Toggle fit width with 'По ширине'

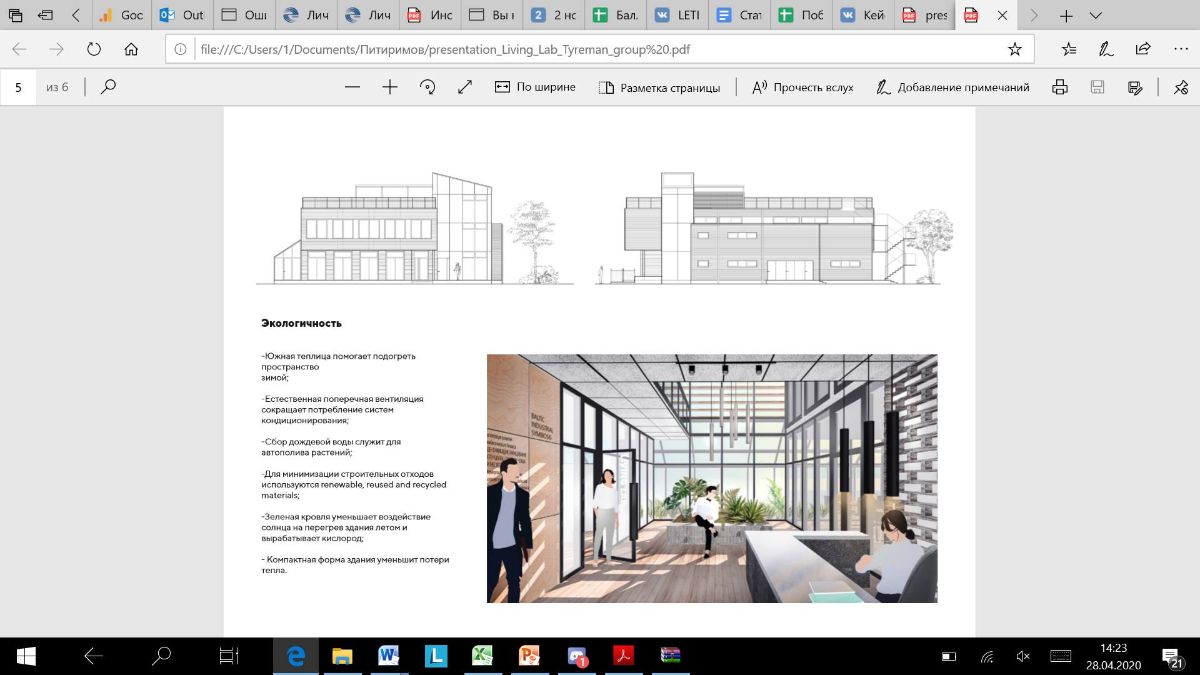pos(535,87)
